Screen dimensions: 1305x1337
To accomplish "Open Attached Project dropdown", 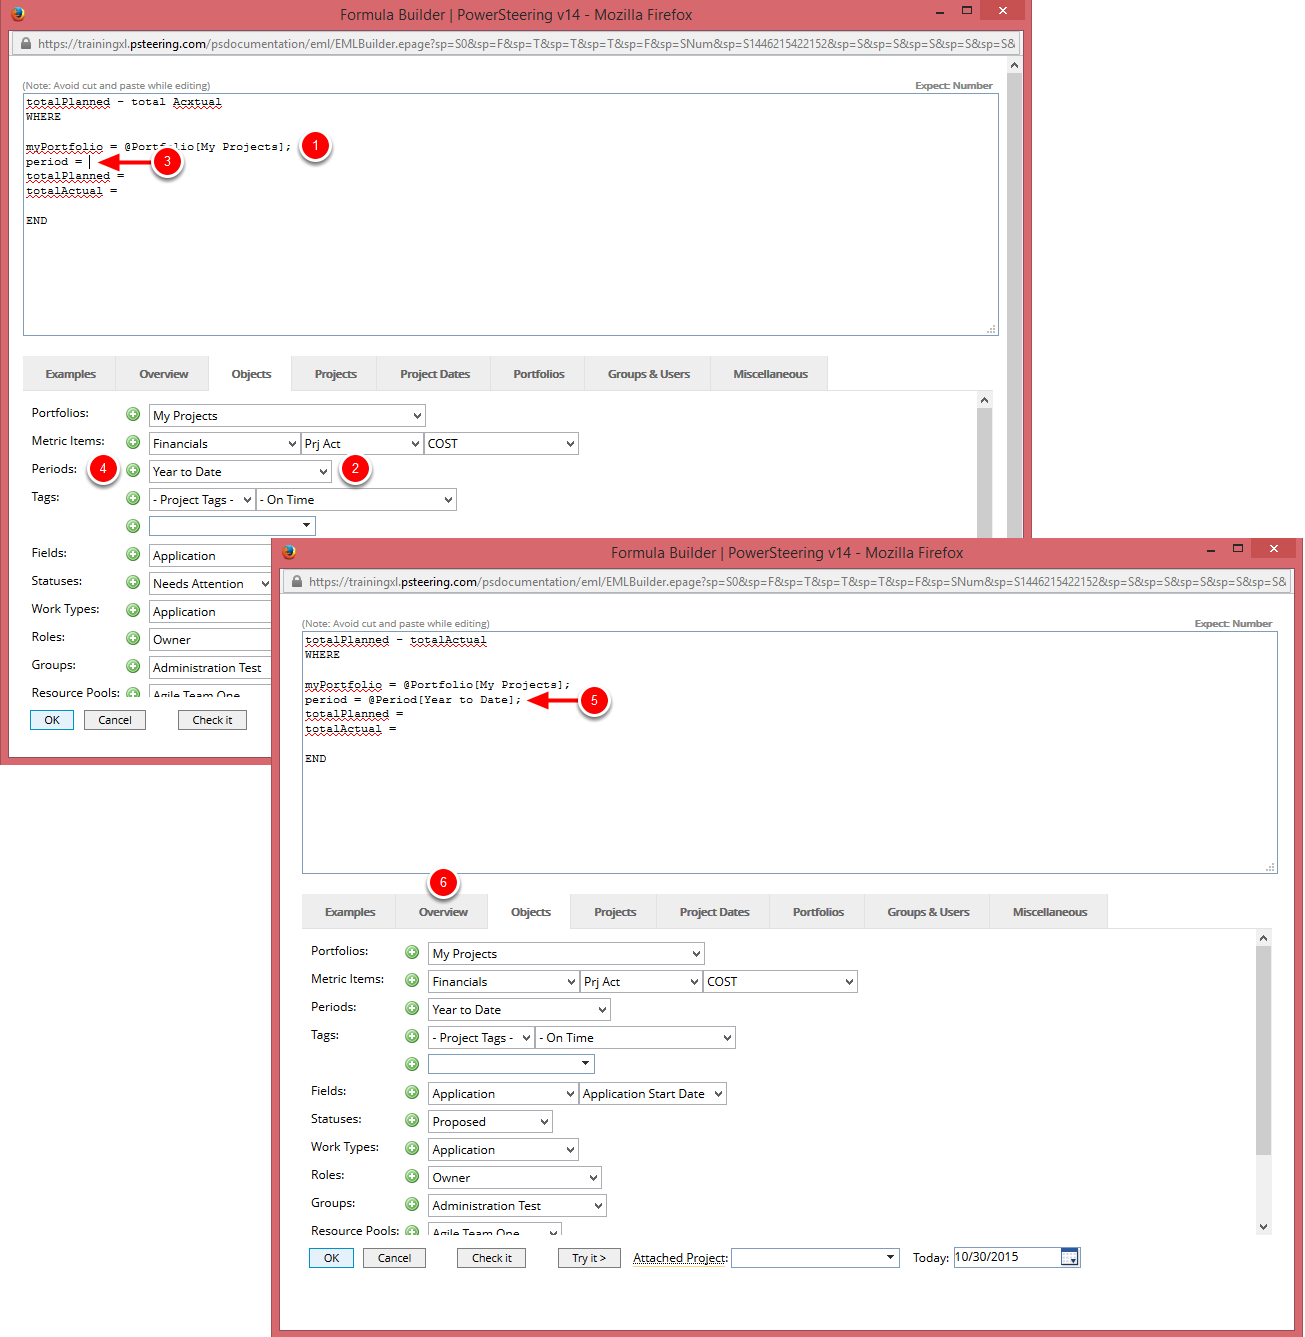I will 815,1258.
